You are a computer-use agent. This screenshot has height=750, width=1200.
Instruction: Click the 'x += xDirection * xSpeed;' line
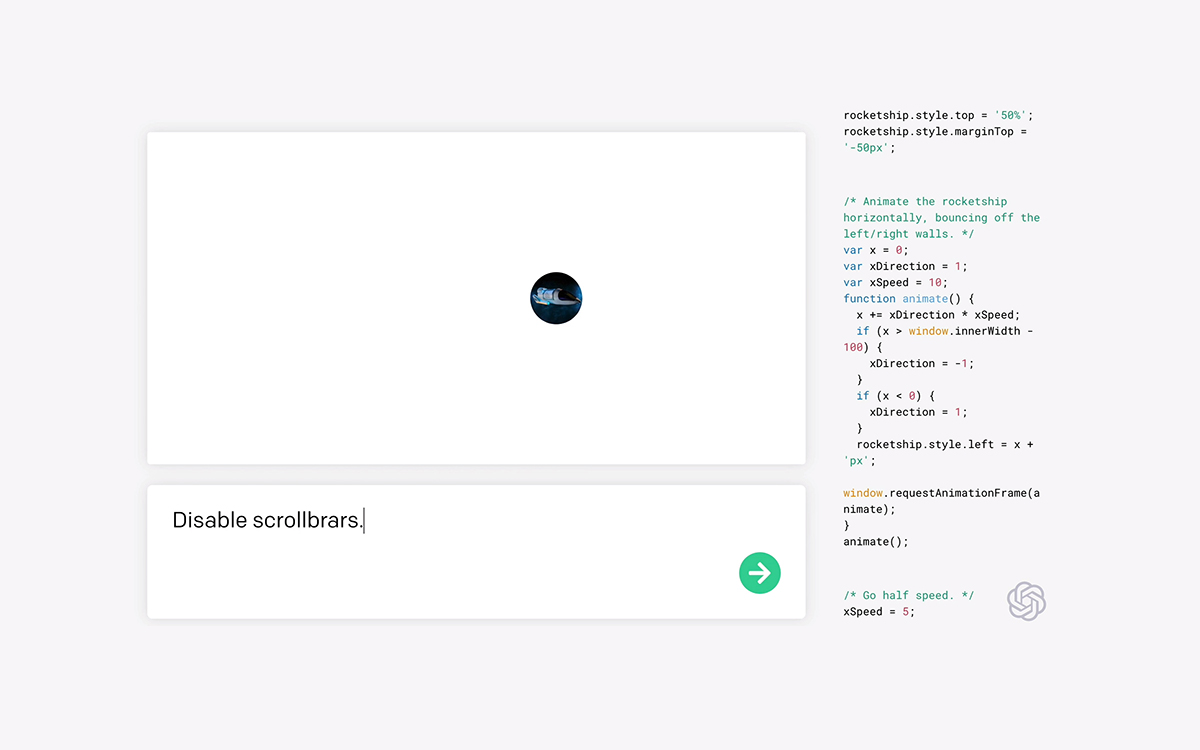(938, 315)
